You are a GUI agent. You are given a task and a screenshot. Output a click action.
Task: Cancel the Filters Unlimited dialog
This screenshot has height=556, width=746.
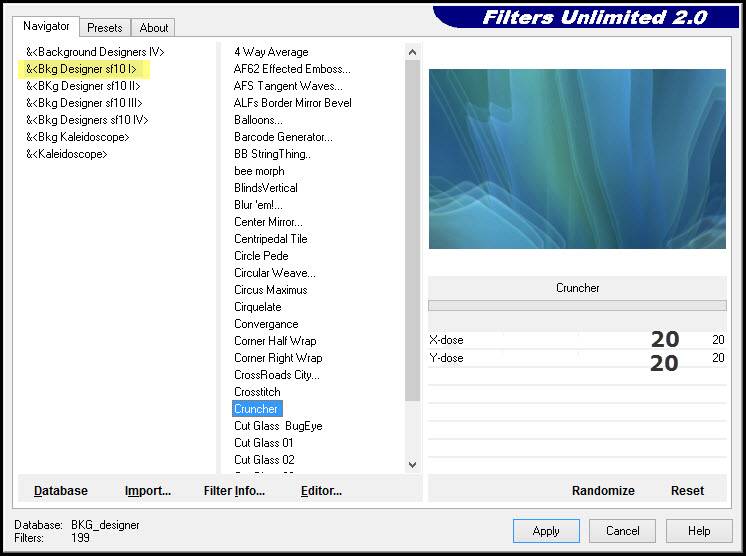[x=622, y=531]
